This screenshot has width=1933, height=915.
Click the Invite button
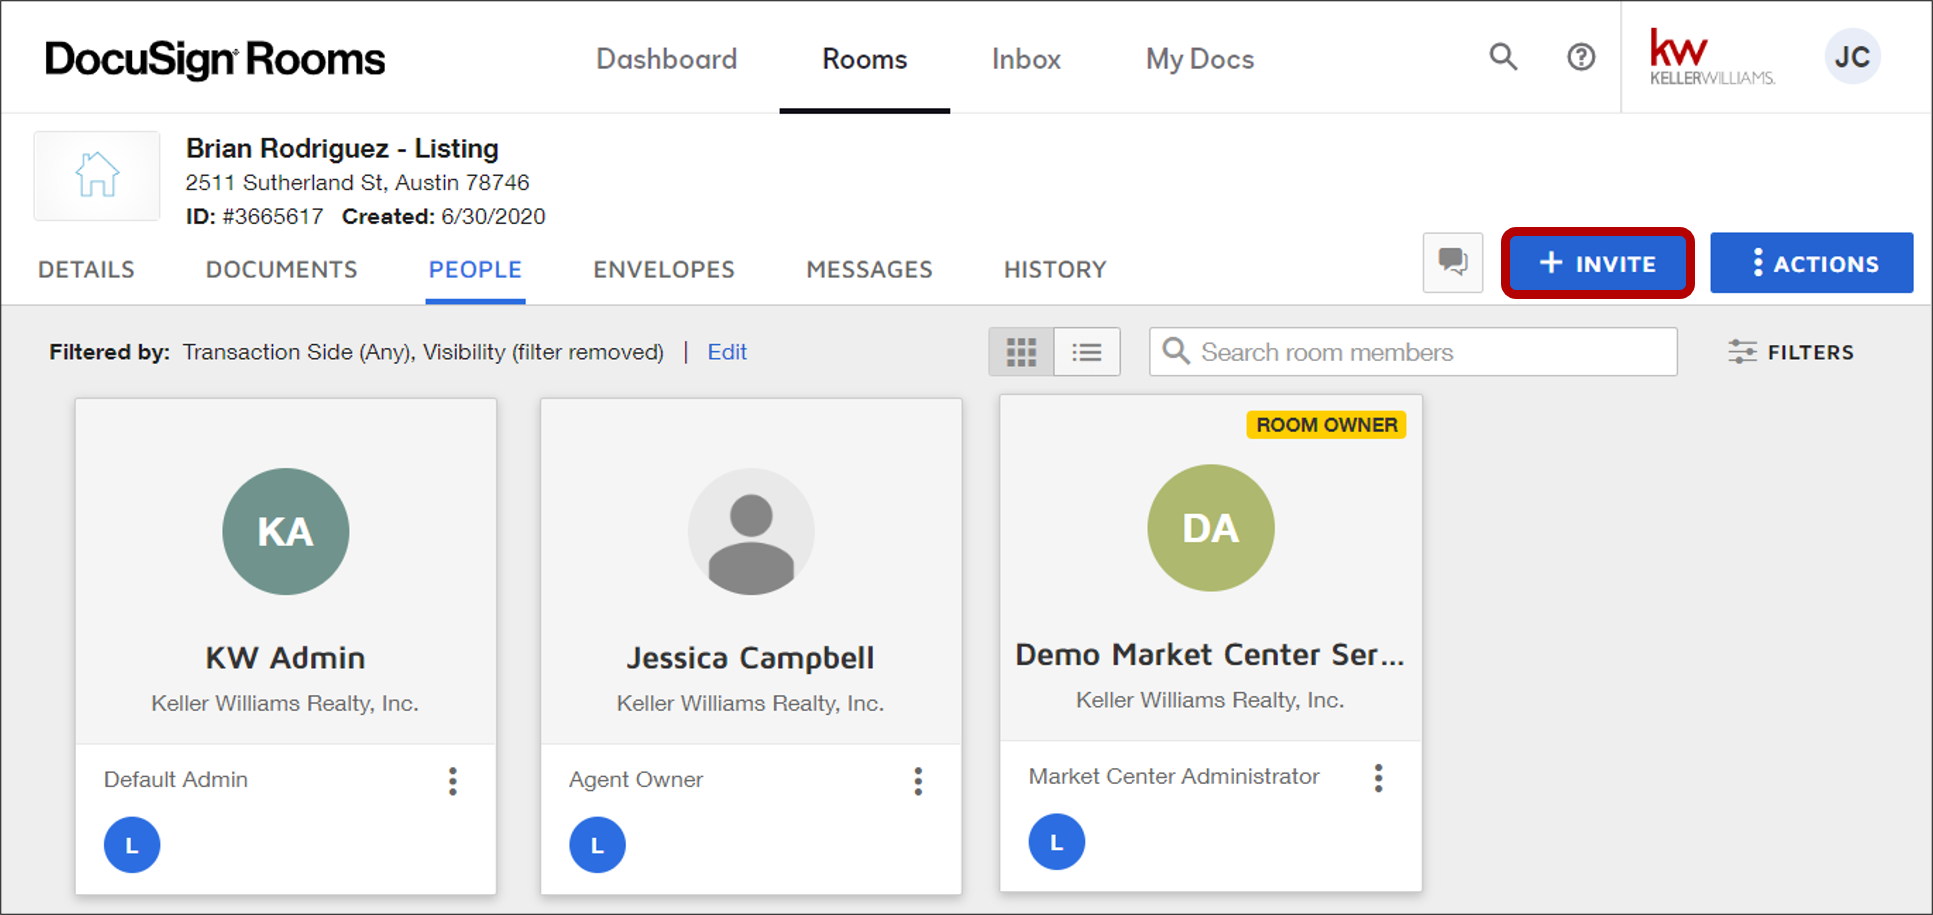pos(1597,263)
